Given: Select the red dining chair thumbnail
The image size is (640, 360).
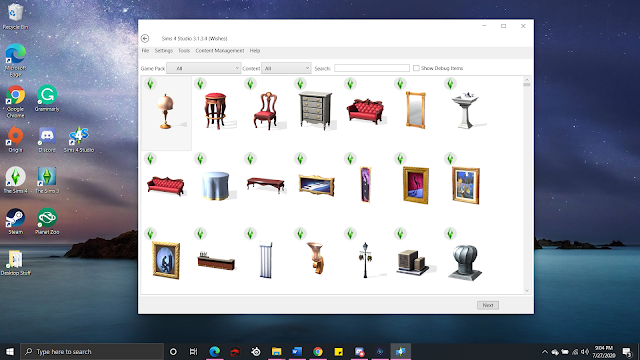Looking at the screenshot, I should tap(266, 111).
